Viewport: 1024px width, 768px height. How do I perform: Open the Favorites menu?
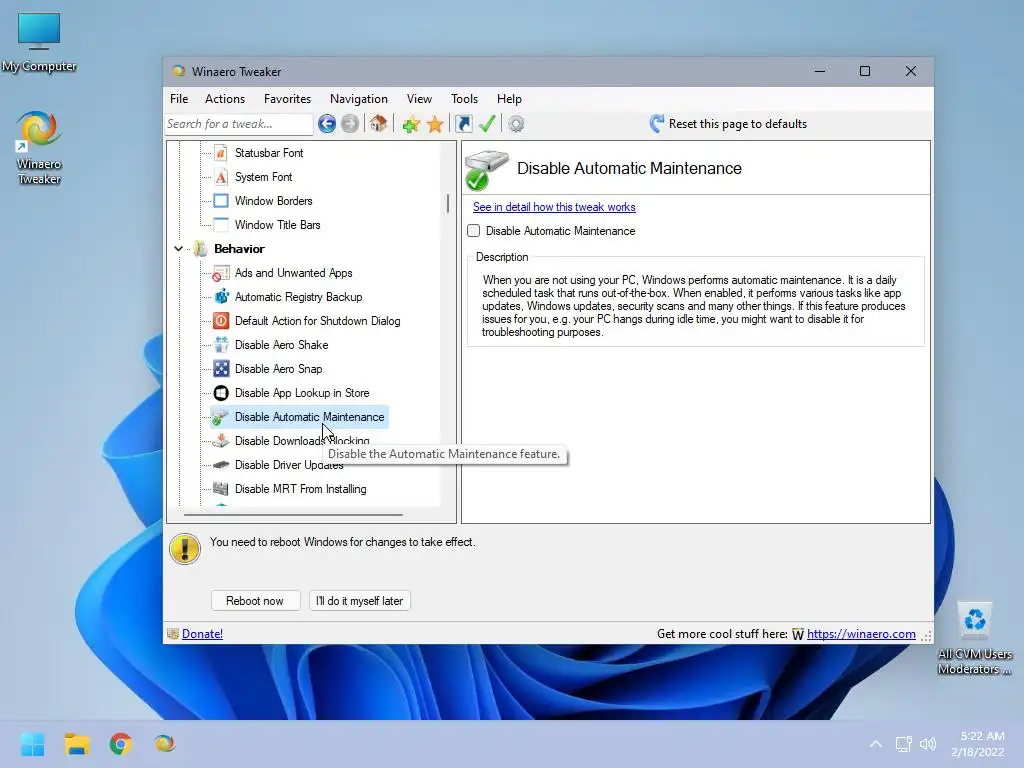(287, 99)
